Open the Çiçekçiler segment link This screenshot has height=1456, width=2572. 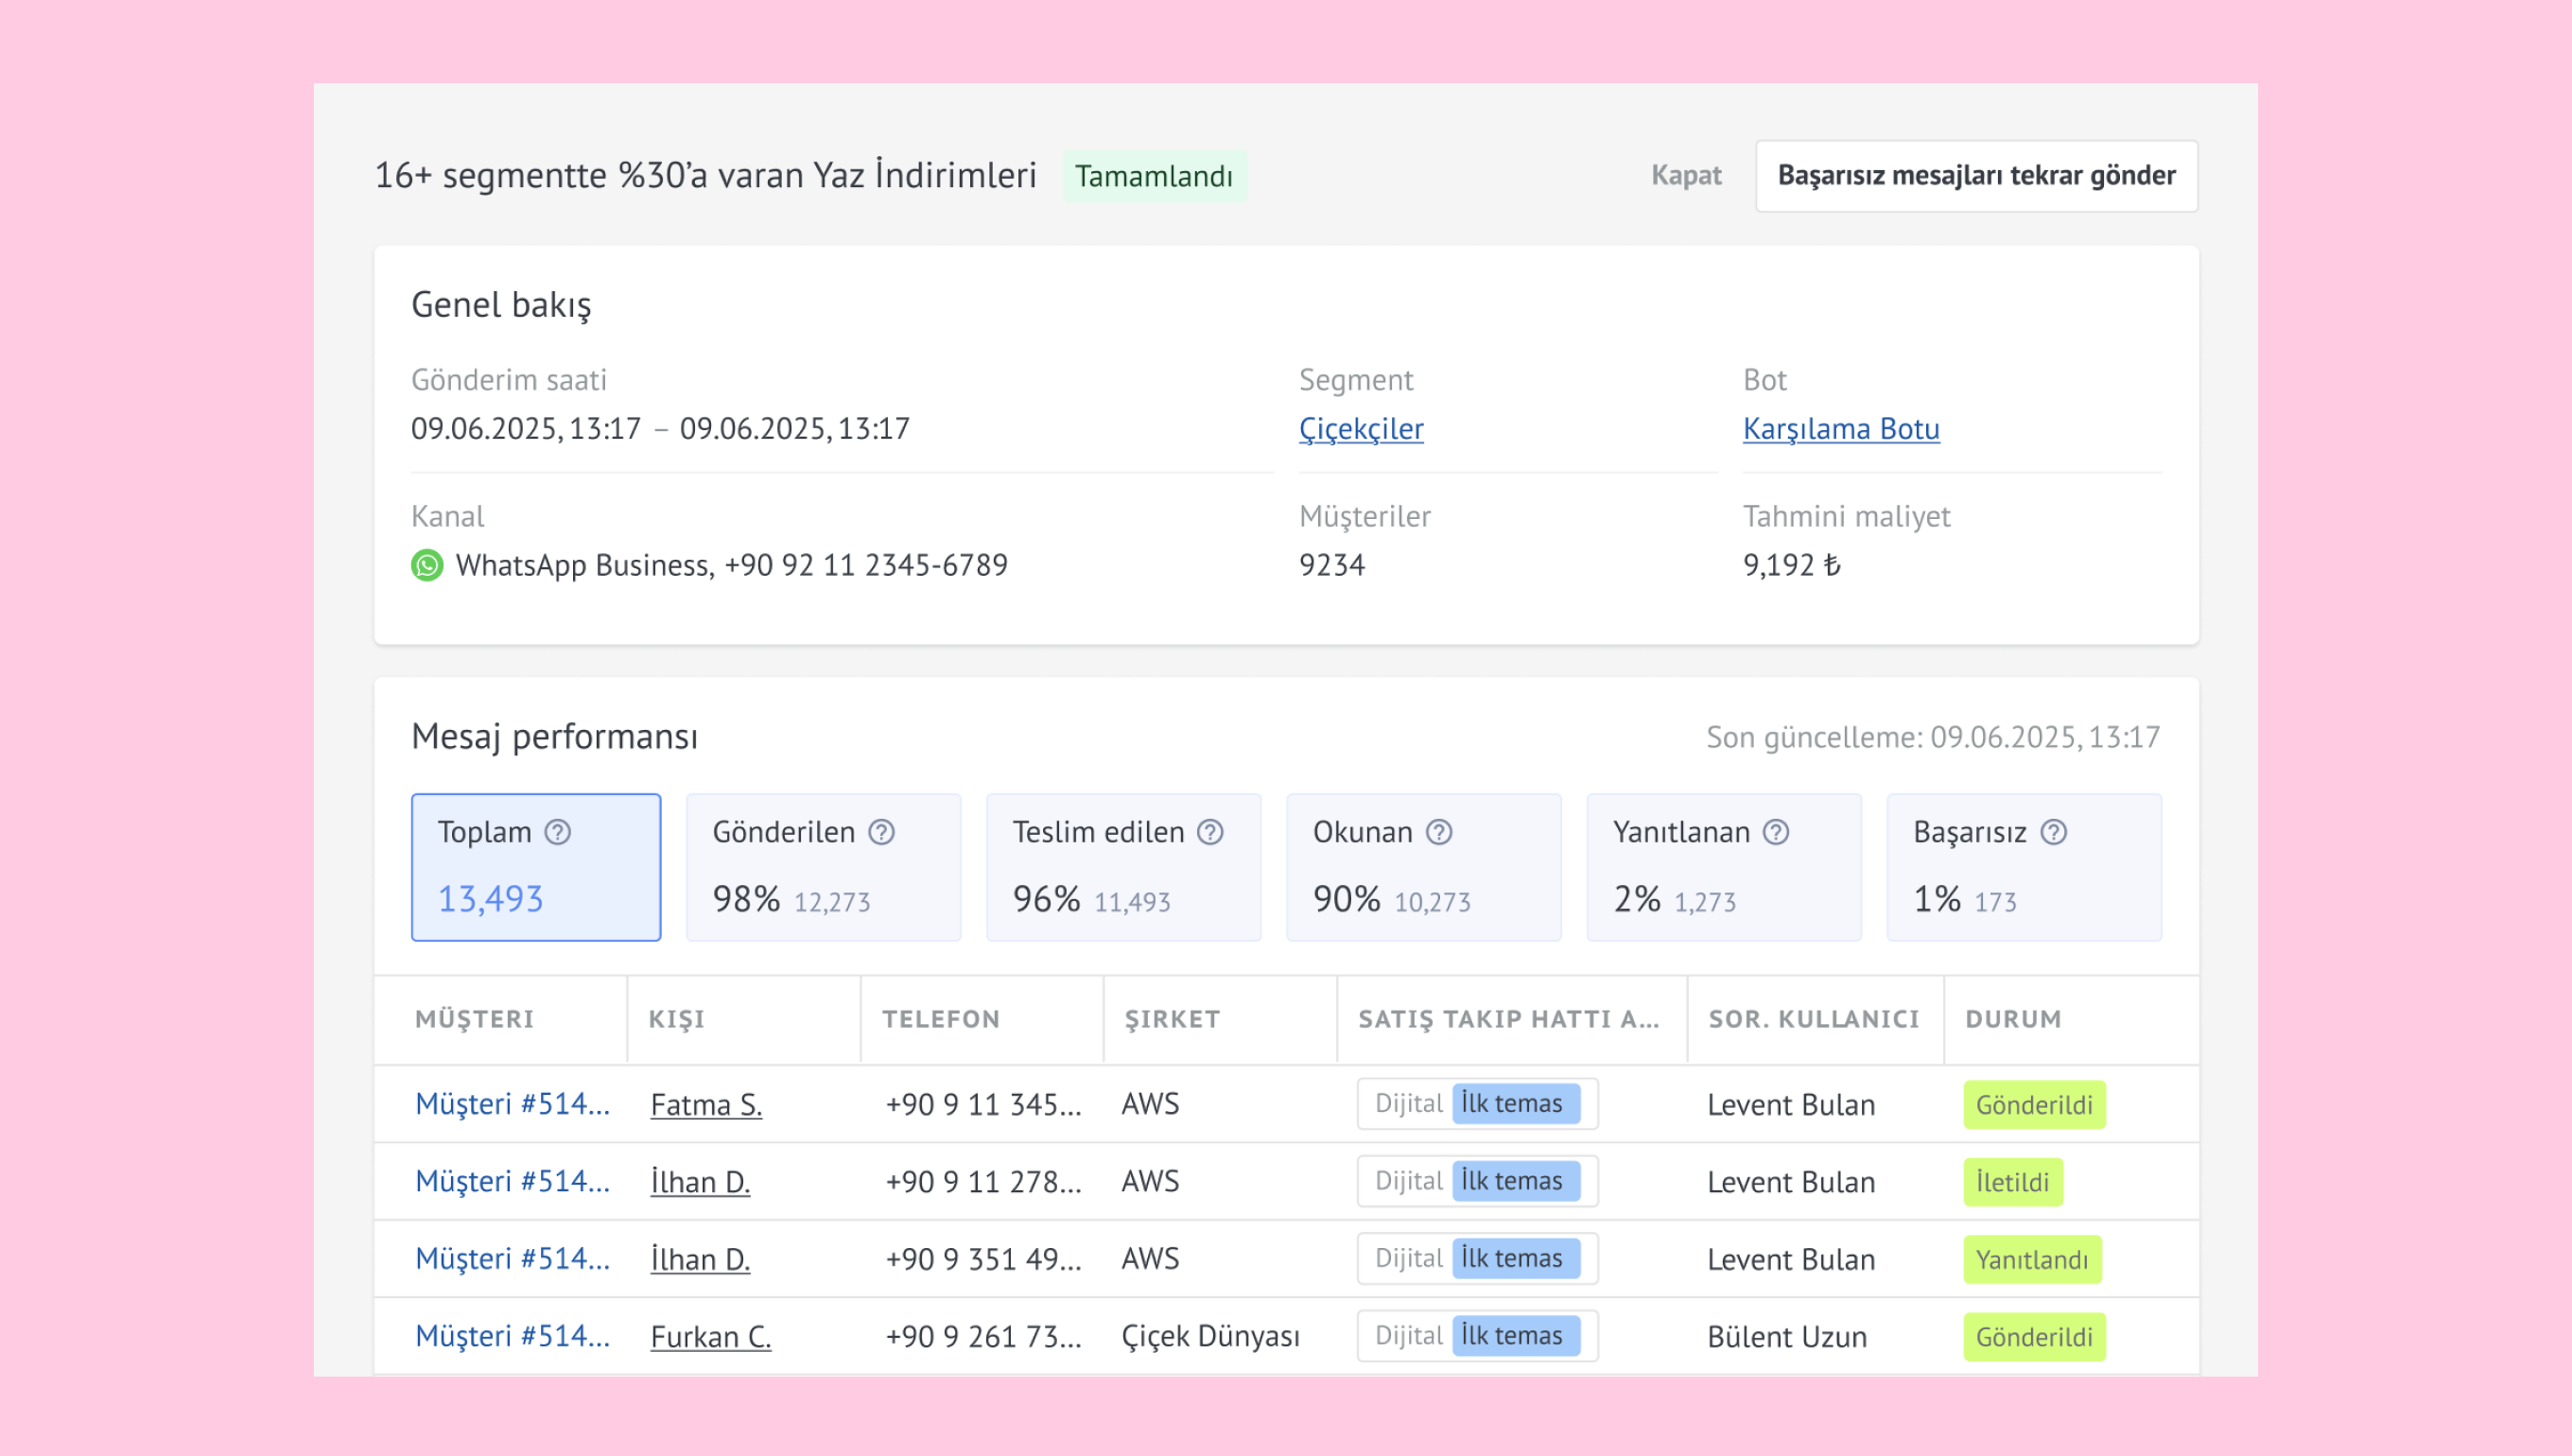point(1360,429)
